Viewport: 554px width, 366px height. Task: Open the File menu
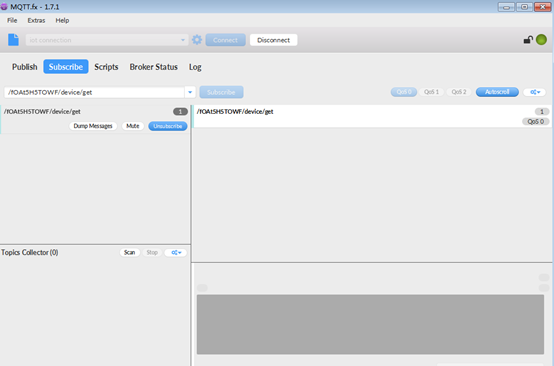coord(12,20)
